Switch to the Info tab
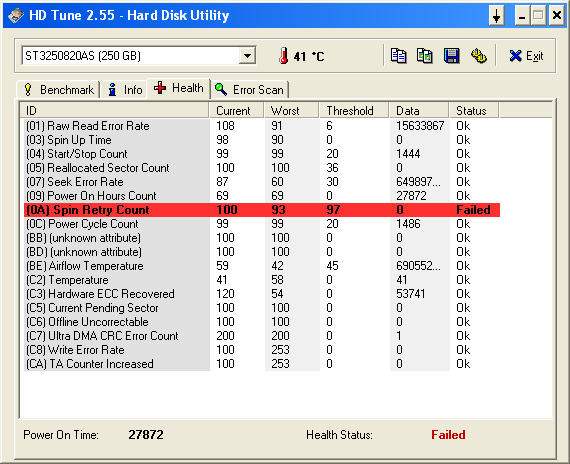Image resolution: width=570 pixels, height=464 pixels. pyautogui.click(x=124, y=89)
